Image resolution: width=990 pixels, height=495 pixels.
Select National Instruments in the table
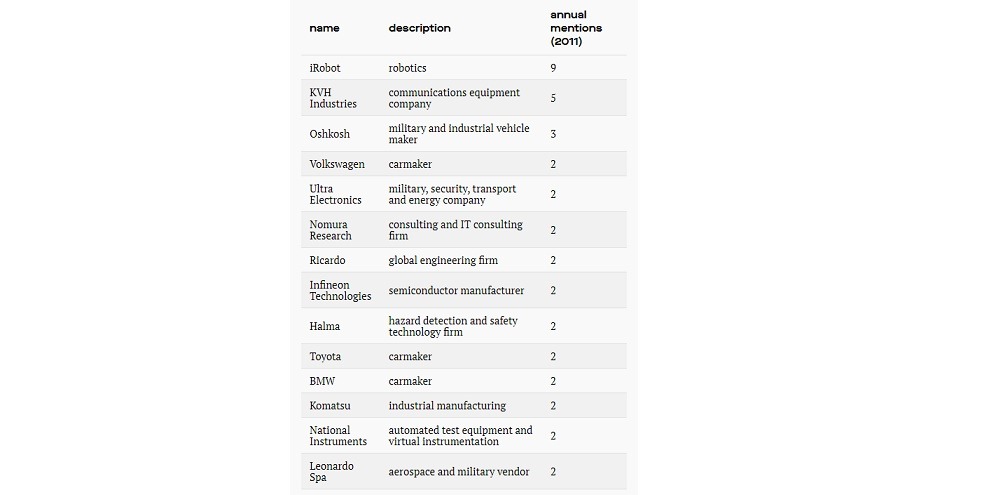pyautogui.click(x=338, y=436)
